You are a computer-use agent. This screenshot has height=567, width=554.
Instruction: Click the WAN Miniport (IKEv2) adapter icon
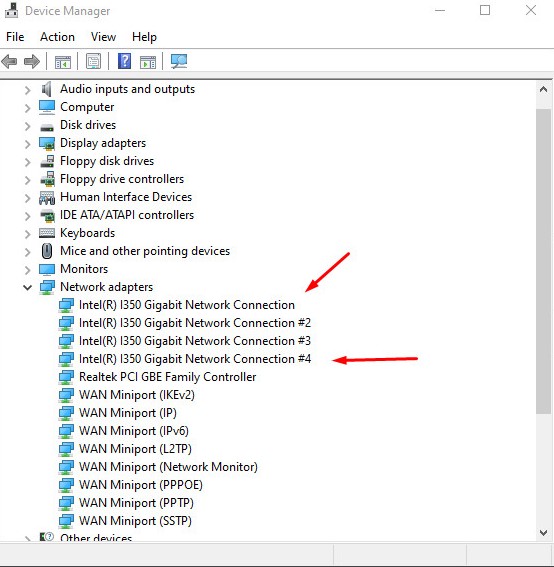click(66, 395)
